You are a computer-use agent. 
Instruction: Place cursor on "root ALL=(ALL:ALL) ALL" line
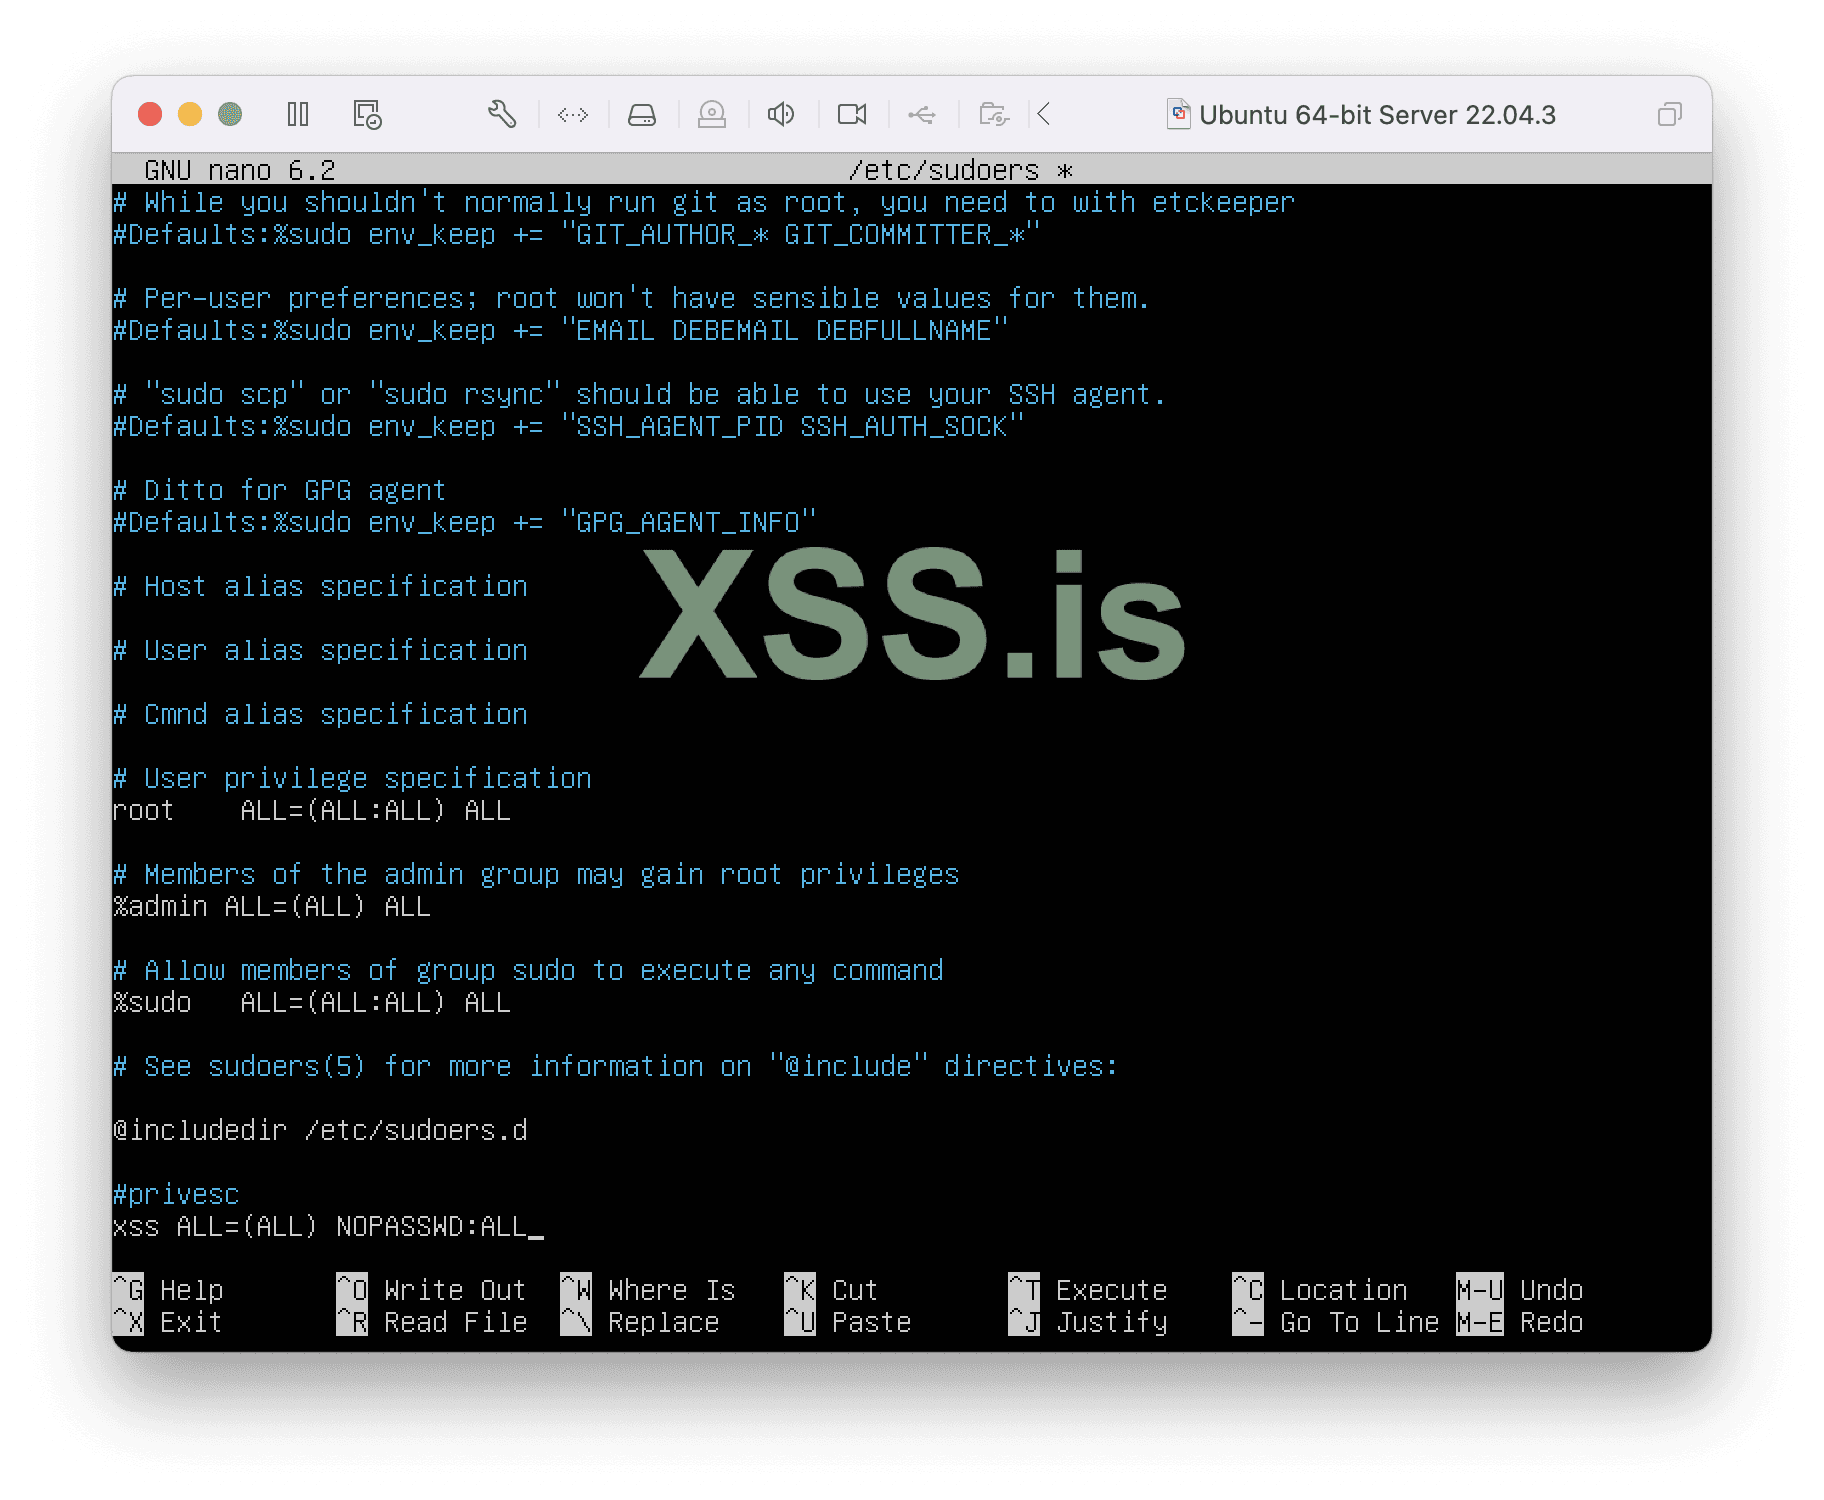pos(312,810)
